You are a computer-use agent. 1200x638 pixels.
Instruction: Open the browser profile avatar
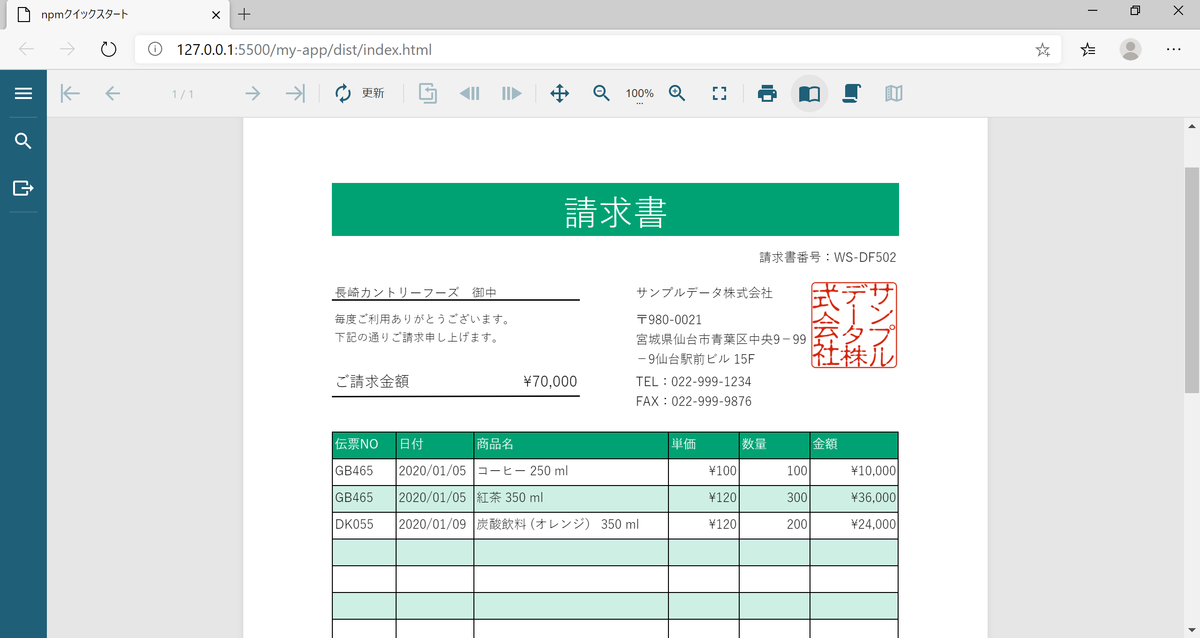point(1131,49)
